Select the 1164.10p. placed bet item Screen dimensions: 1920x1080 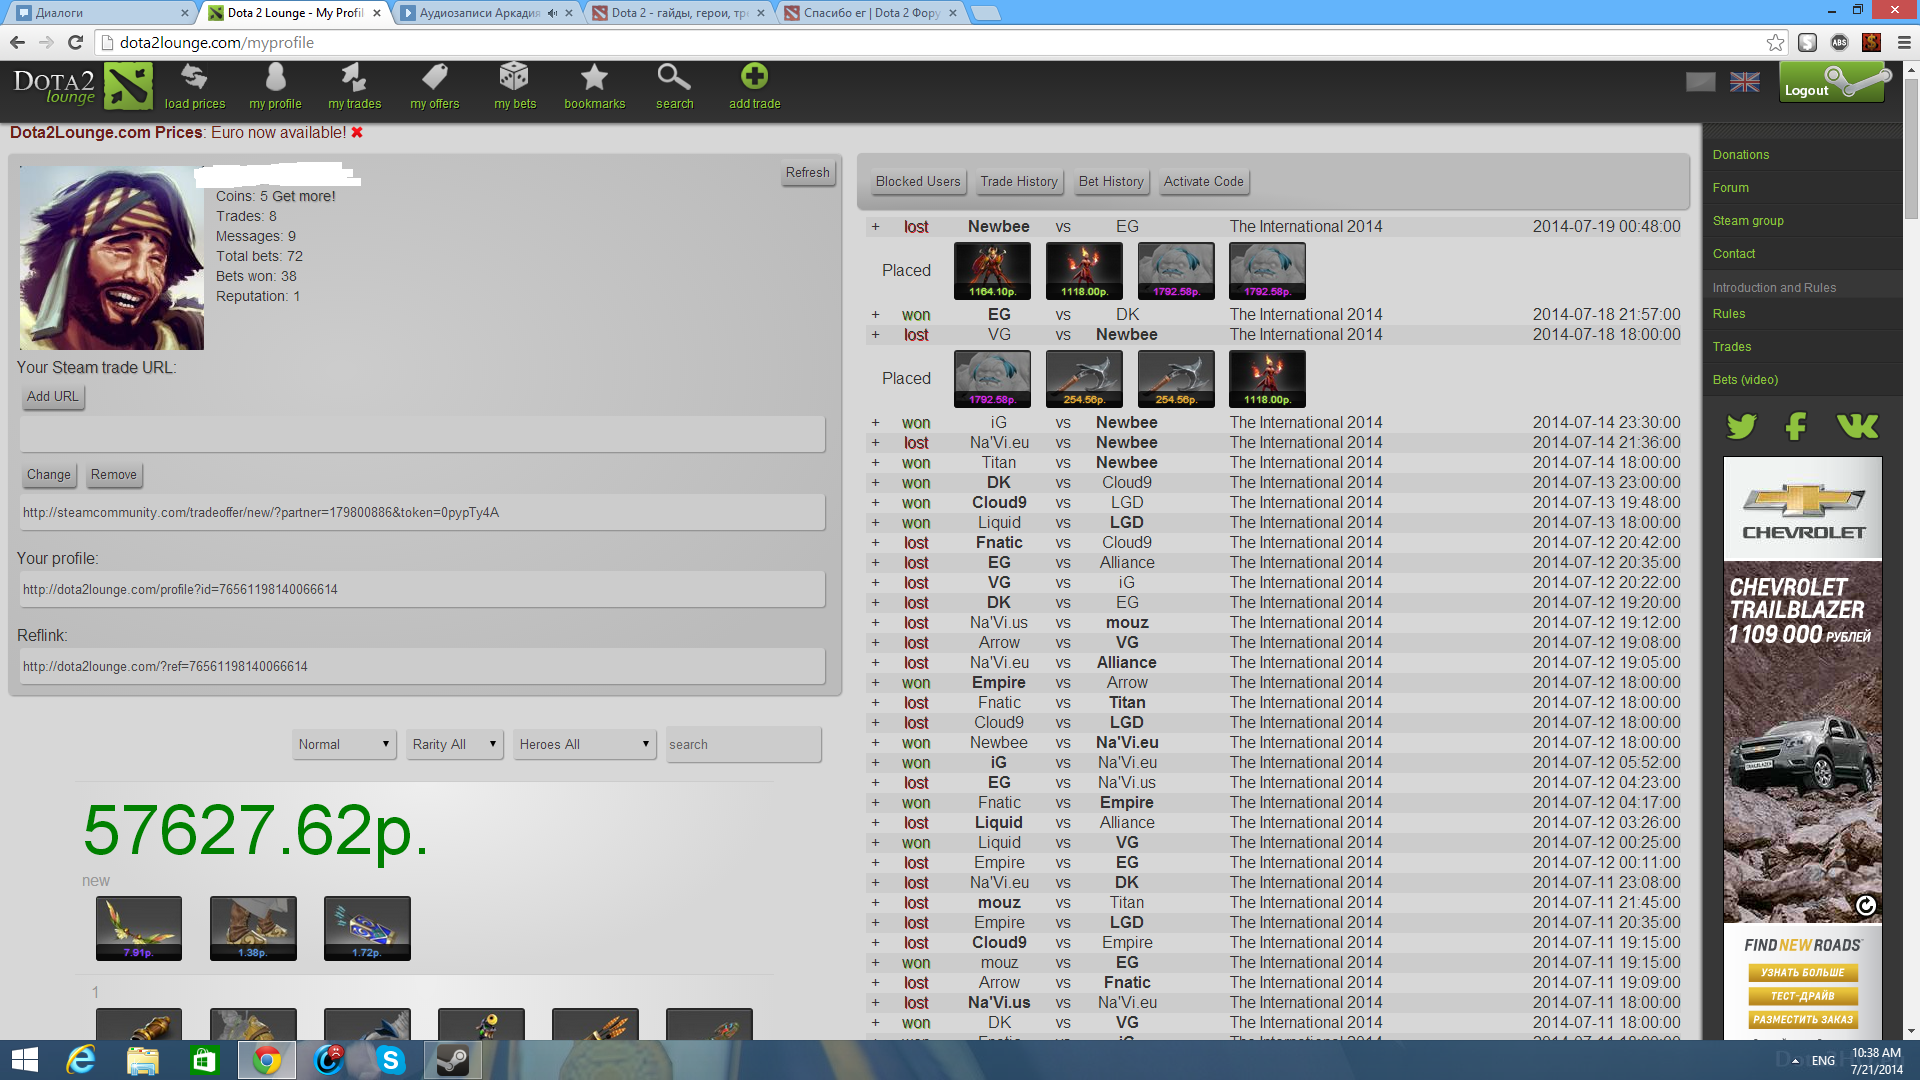coord(992,270)
